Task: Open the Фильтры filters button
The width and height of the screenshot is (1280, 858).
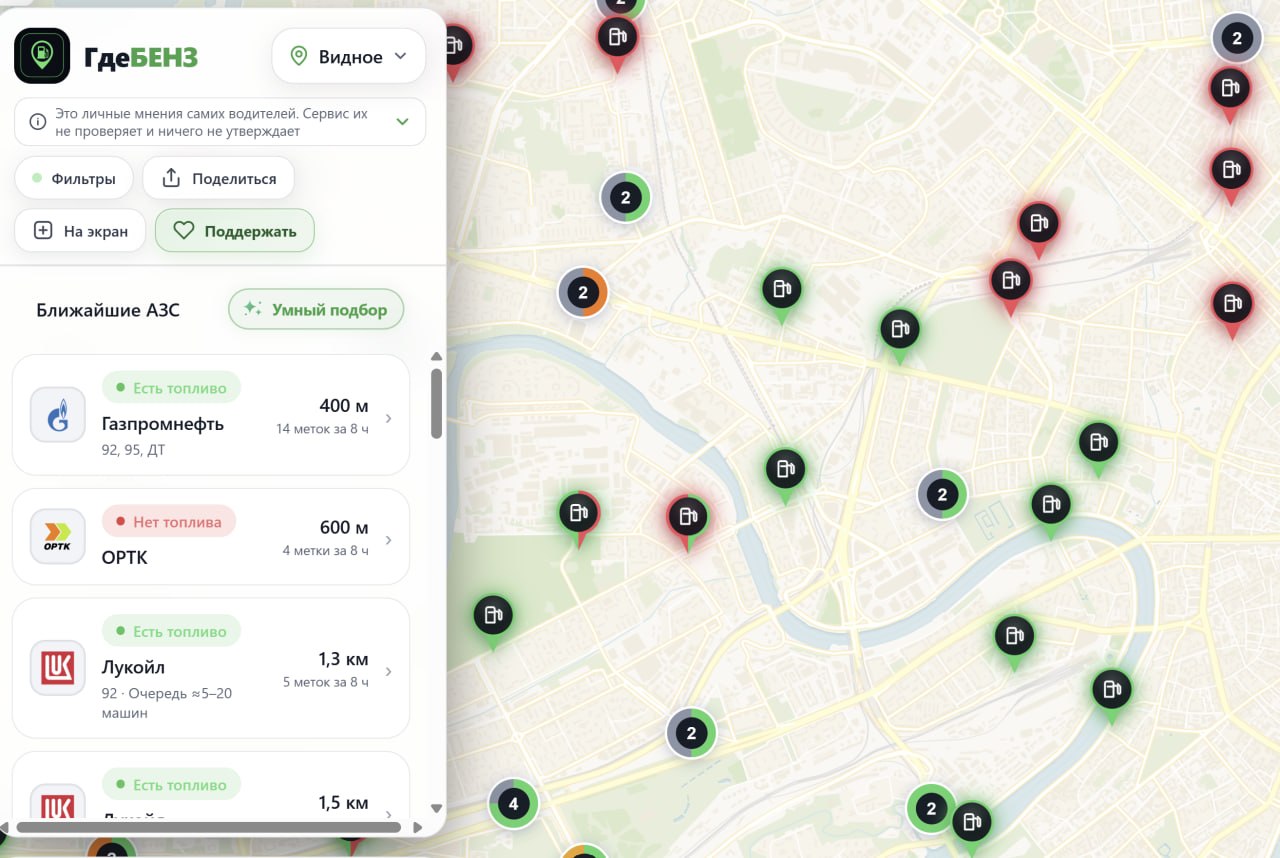Action: [74, 179]
